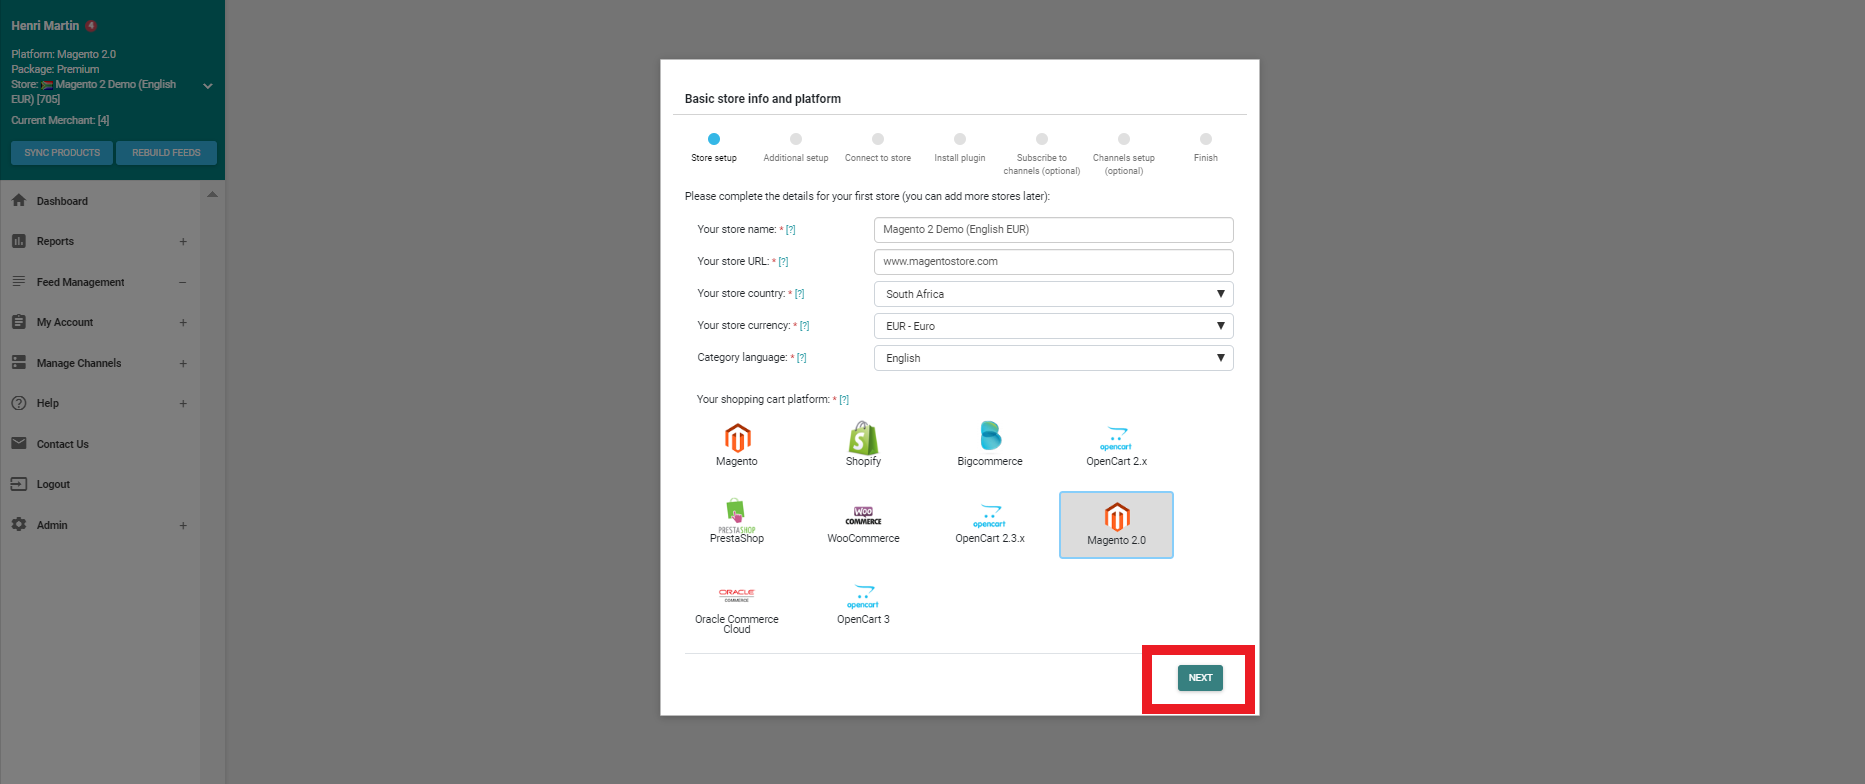Click the NEXT button
This screenshot has width=1865, height=784.
pyautogui.click(x=1200, y=678)
